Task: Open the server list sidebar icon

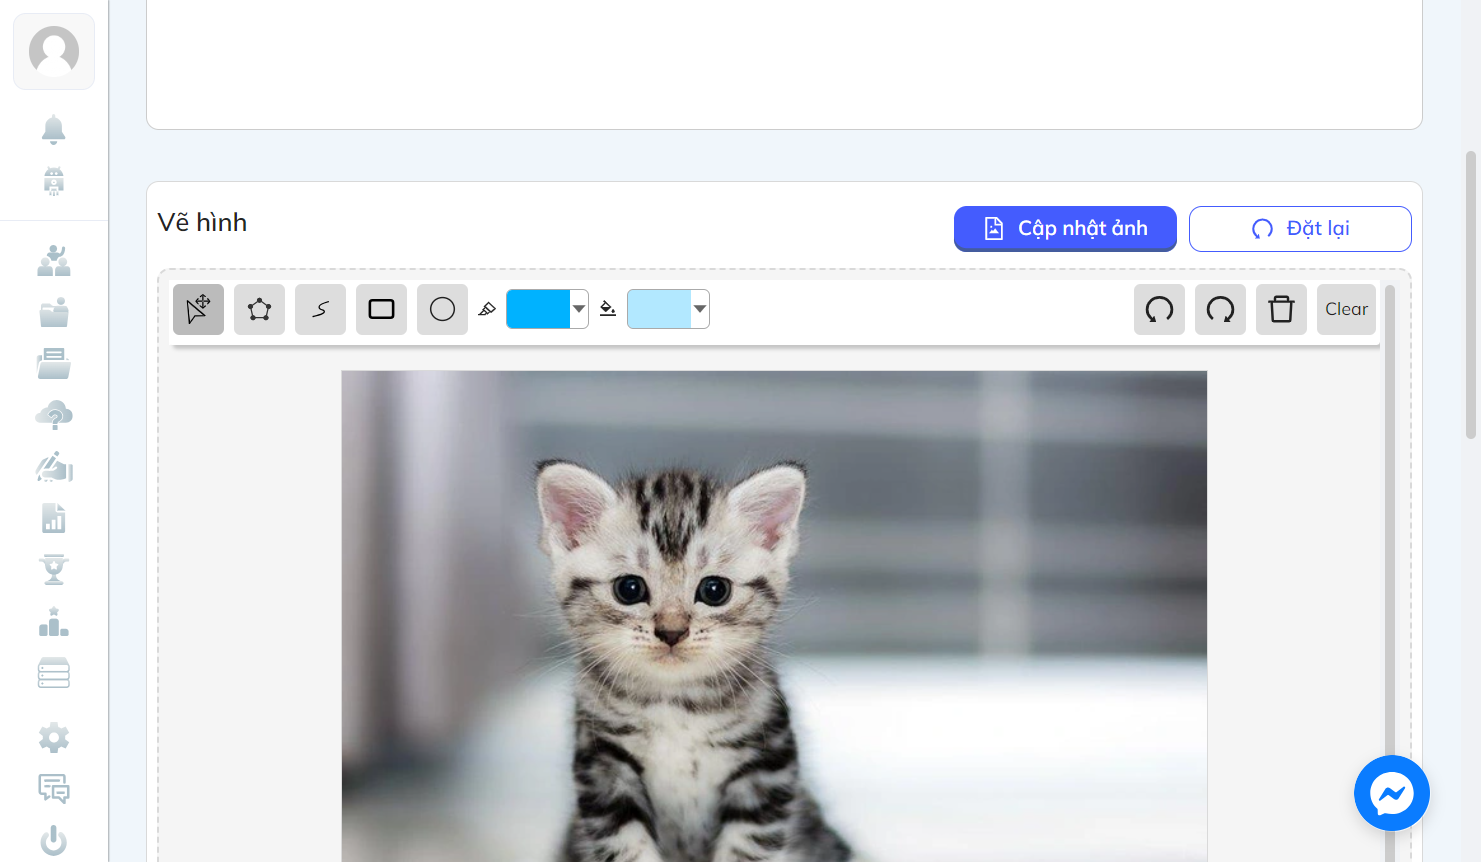Action: [x=54, y=674]
